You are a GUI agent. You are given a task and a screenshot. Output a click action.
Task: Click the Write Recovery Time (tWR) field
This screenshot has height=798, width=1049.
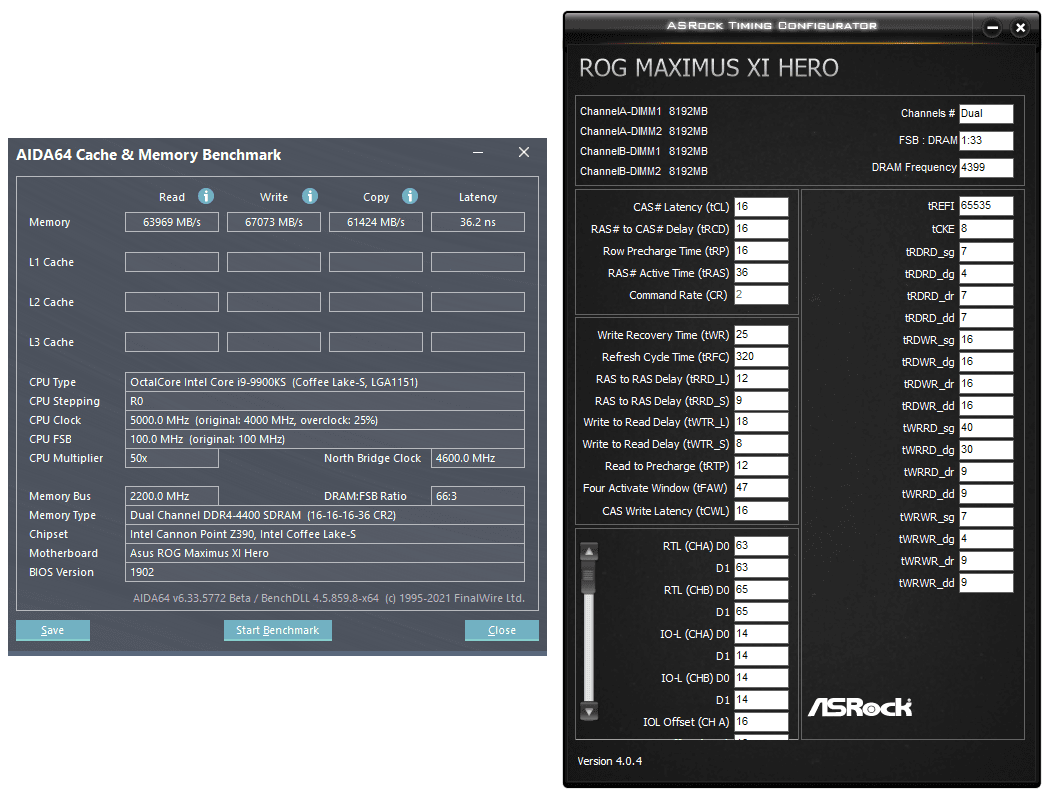(x=761, y=334)
